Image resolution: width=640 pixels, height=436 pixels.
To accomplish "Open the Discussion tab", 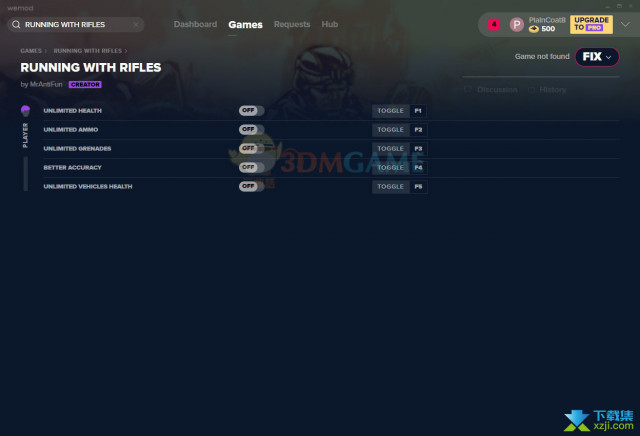I will coord(491,90).
